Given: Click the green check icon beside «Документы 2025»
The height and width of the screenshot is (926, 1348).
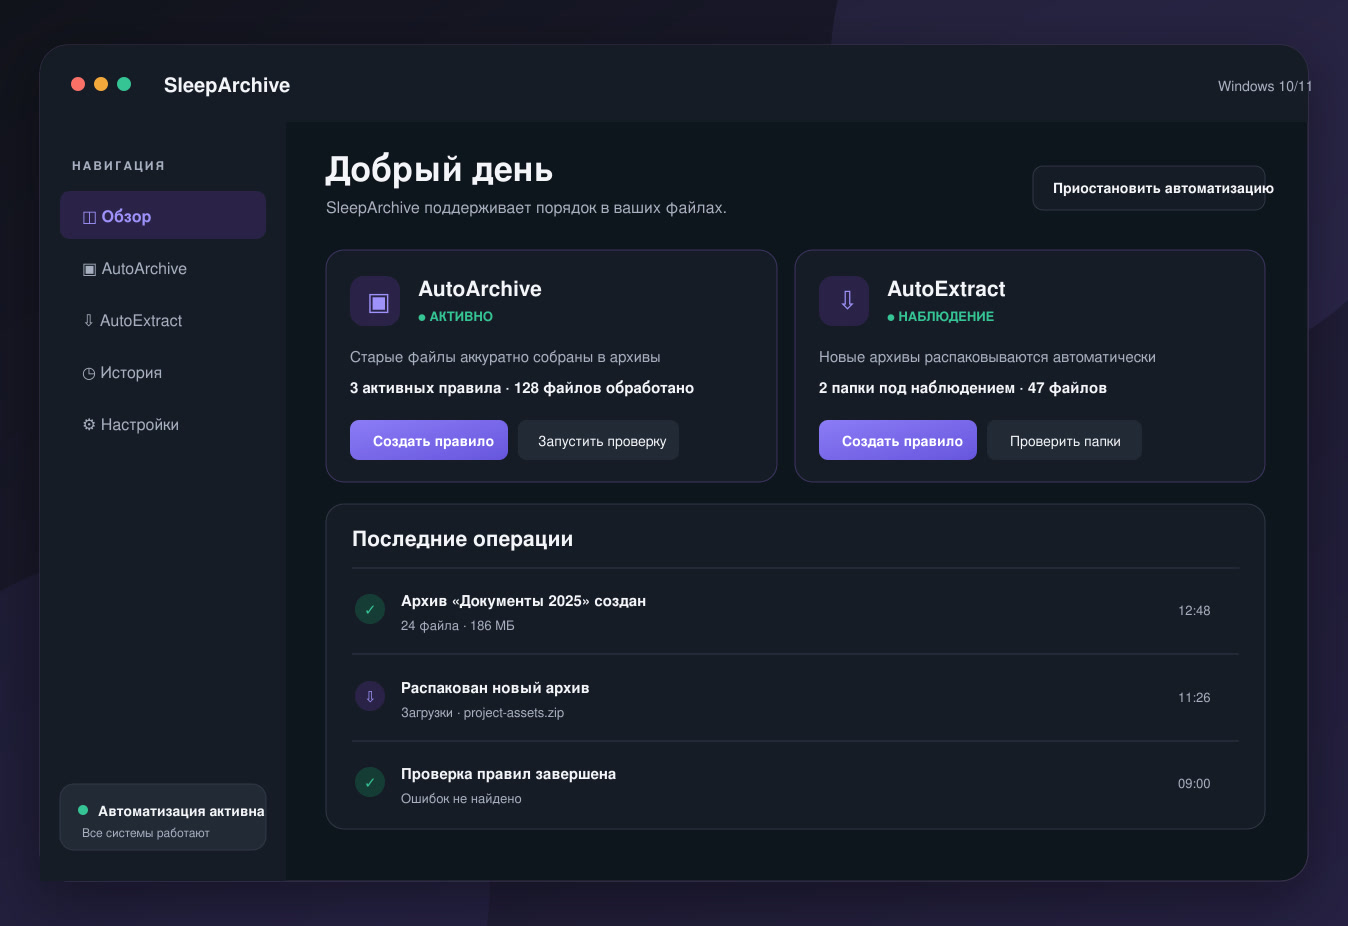Looking at the screenshot, I should (370, 609).
